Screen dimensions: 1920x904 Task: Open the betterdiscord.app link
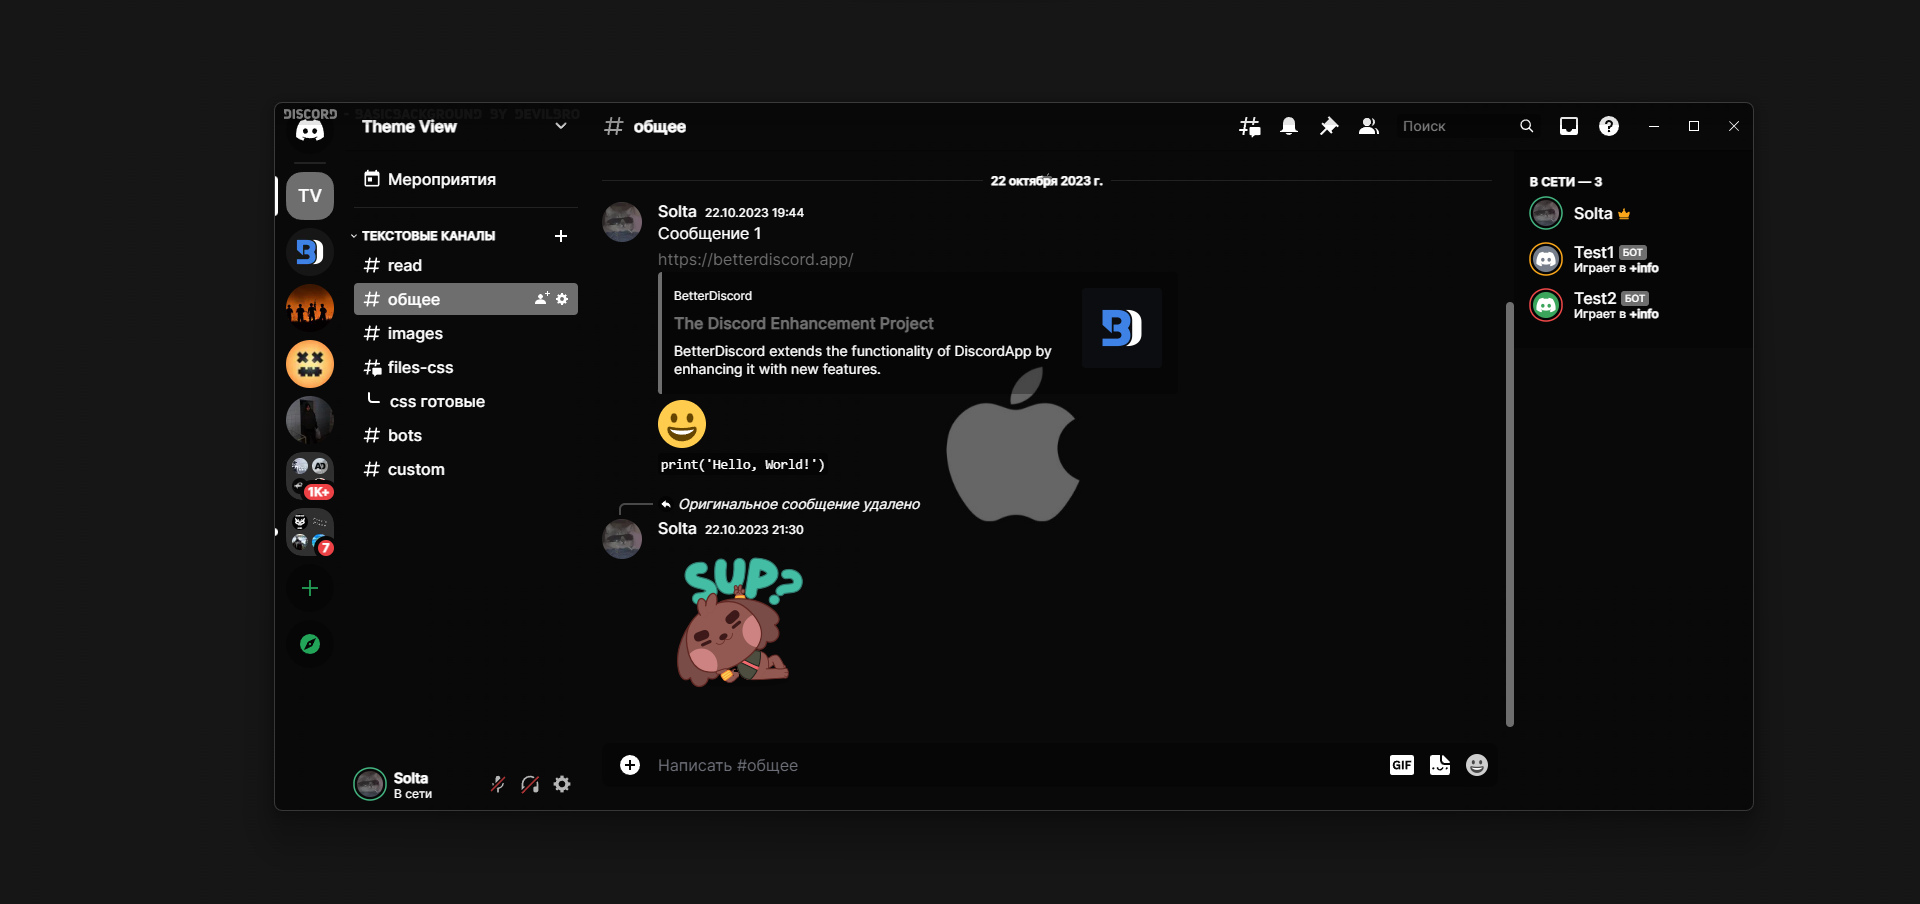pos(755,259)
